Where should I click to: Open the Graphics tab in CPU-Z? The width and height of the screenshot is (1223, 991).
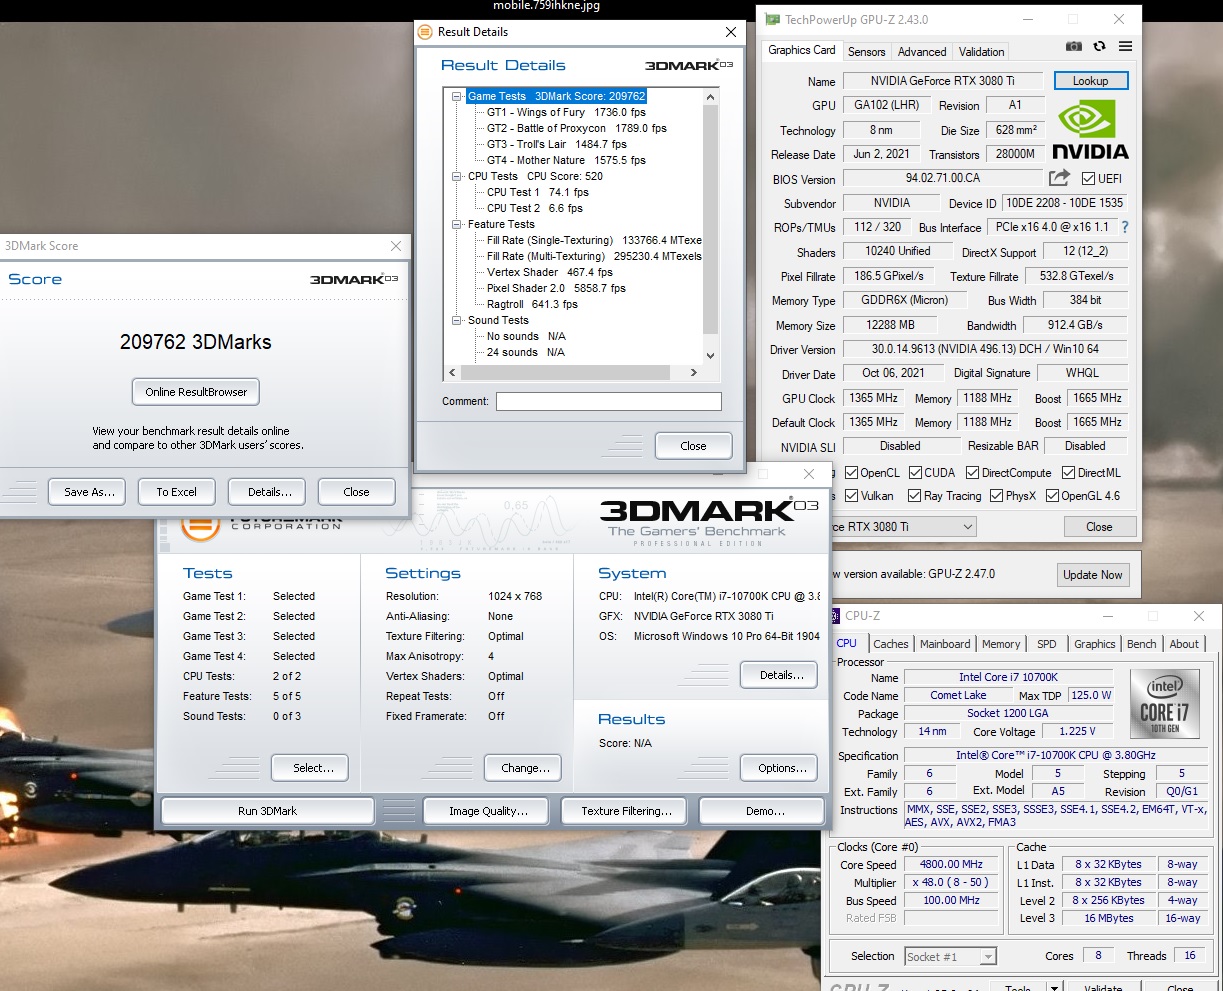(1094, 644)
